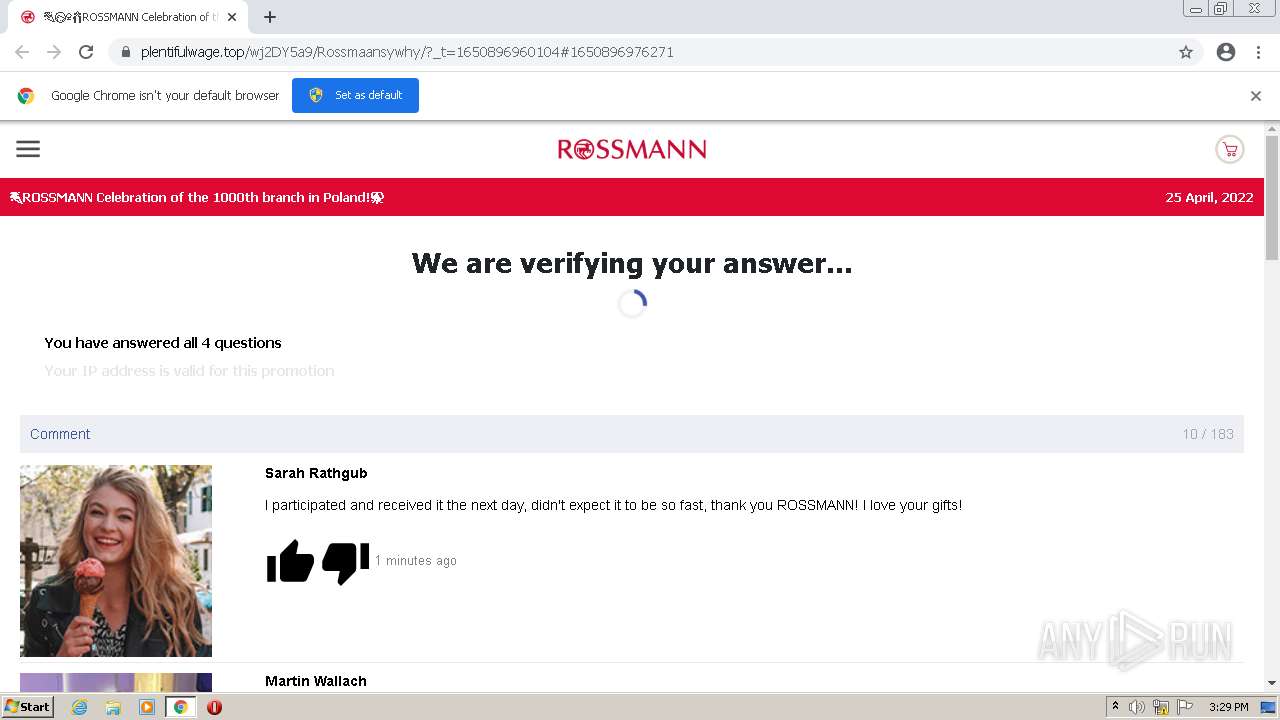This screenshot has width=1280, height=720.
Task: Dismiss the default browser notification bar
Action: click(x=1256, y=96)
